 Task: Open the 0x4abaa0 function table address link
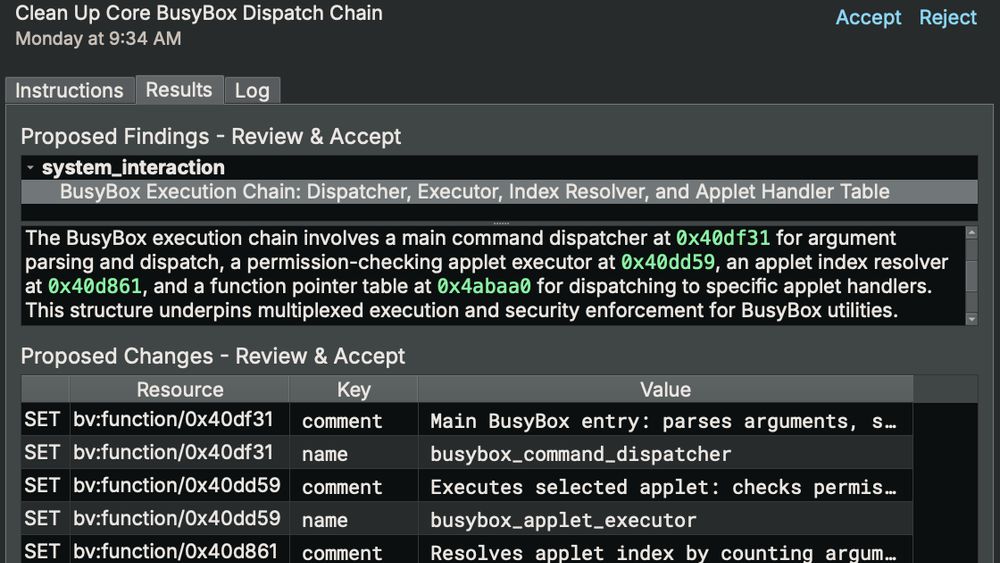483,286
